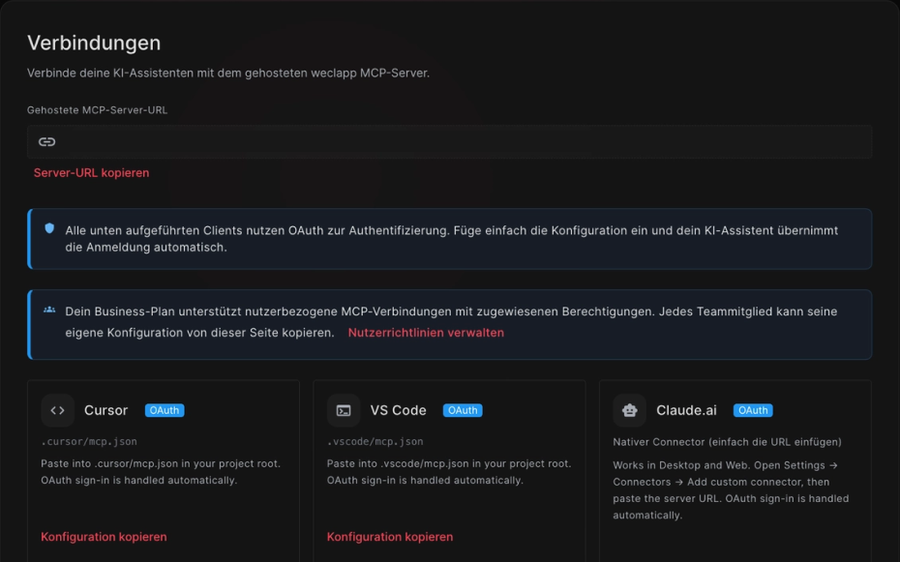The height and width of the screenshot is (562, 900).
Task: Click the 'Verbindungen' heading
Action: (x=94, y=43)
